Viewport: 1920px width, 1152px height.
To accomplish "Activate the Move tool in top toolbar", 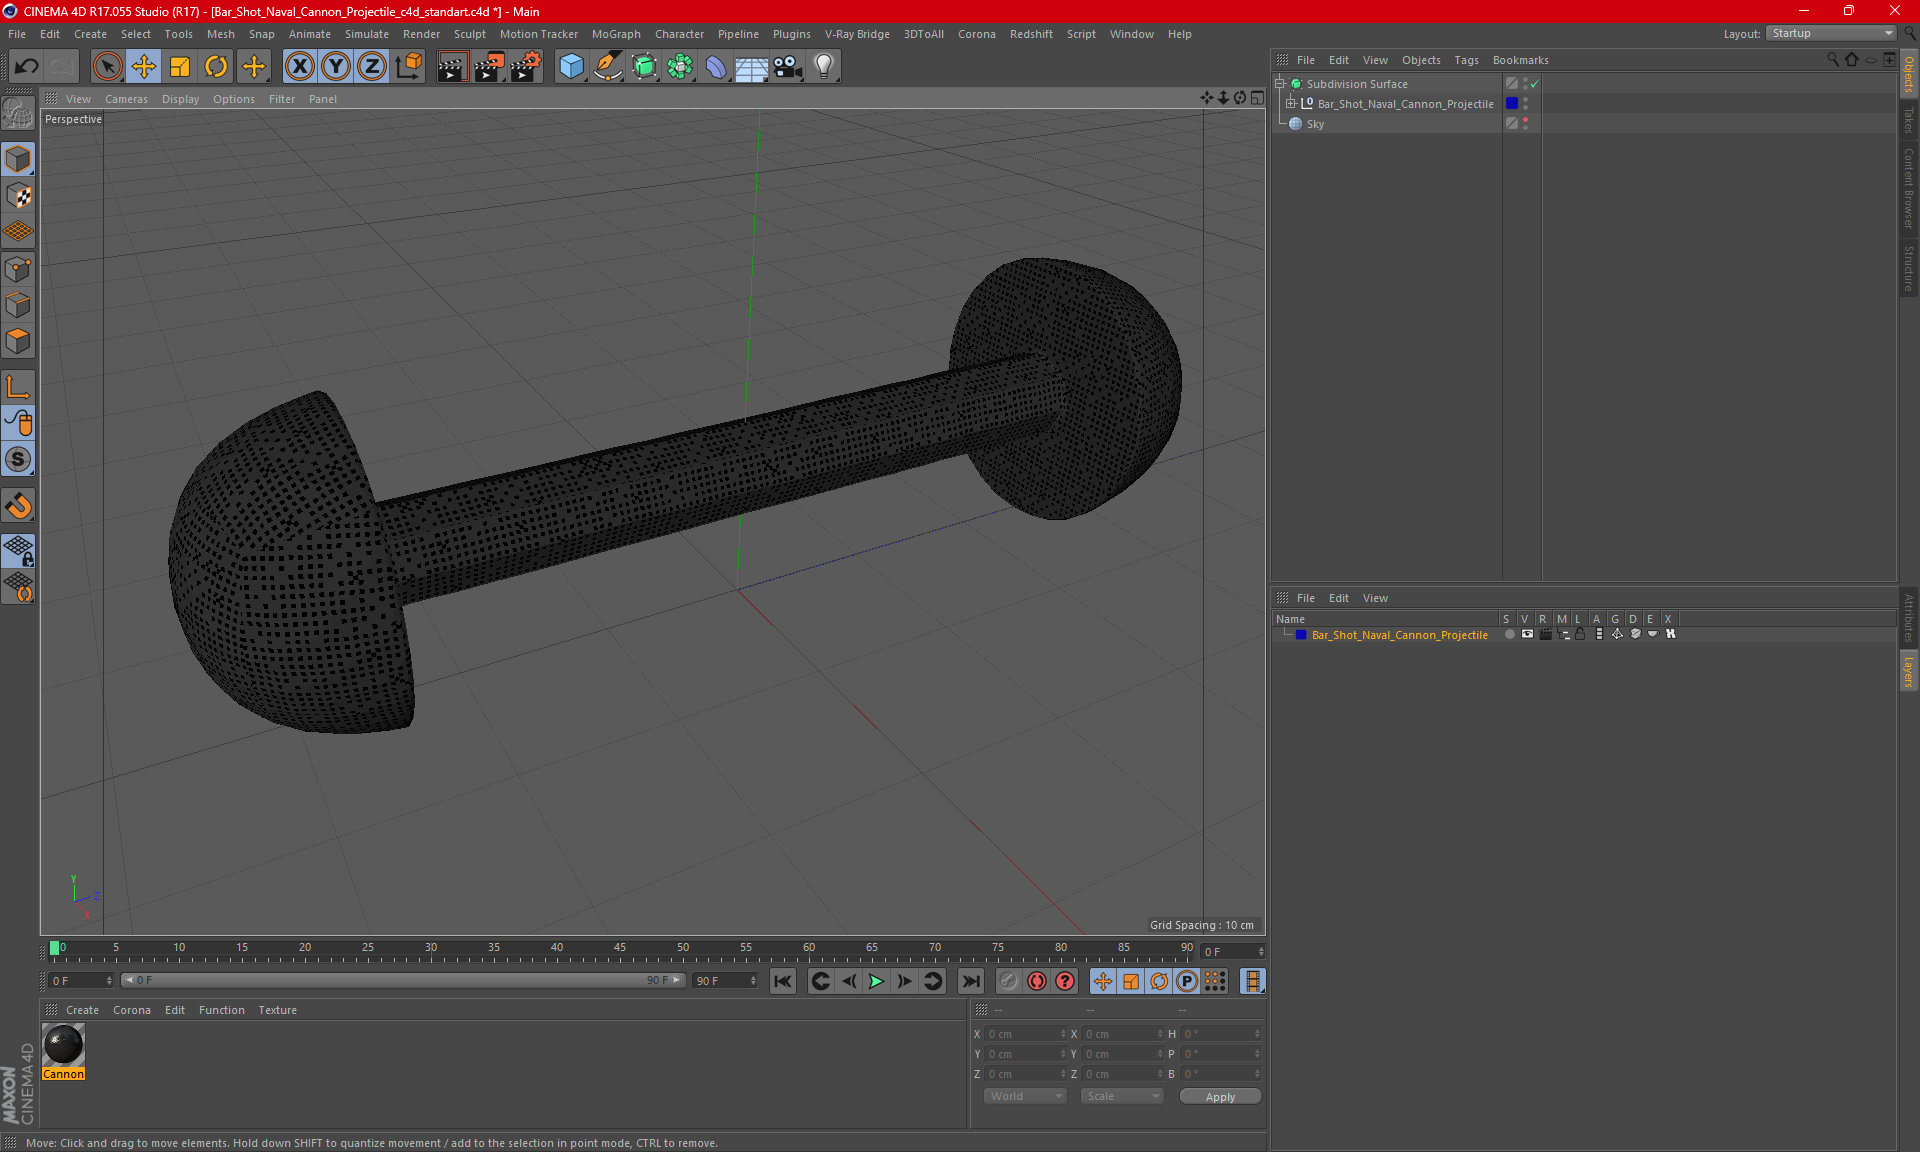I will click(x=144, y=66).
